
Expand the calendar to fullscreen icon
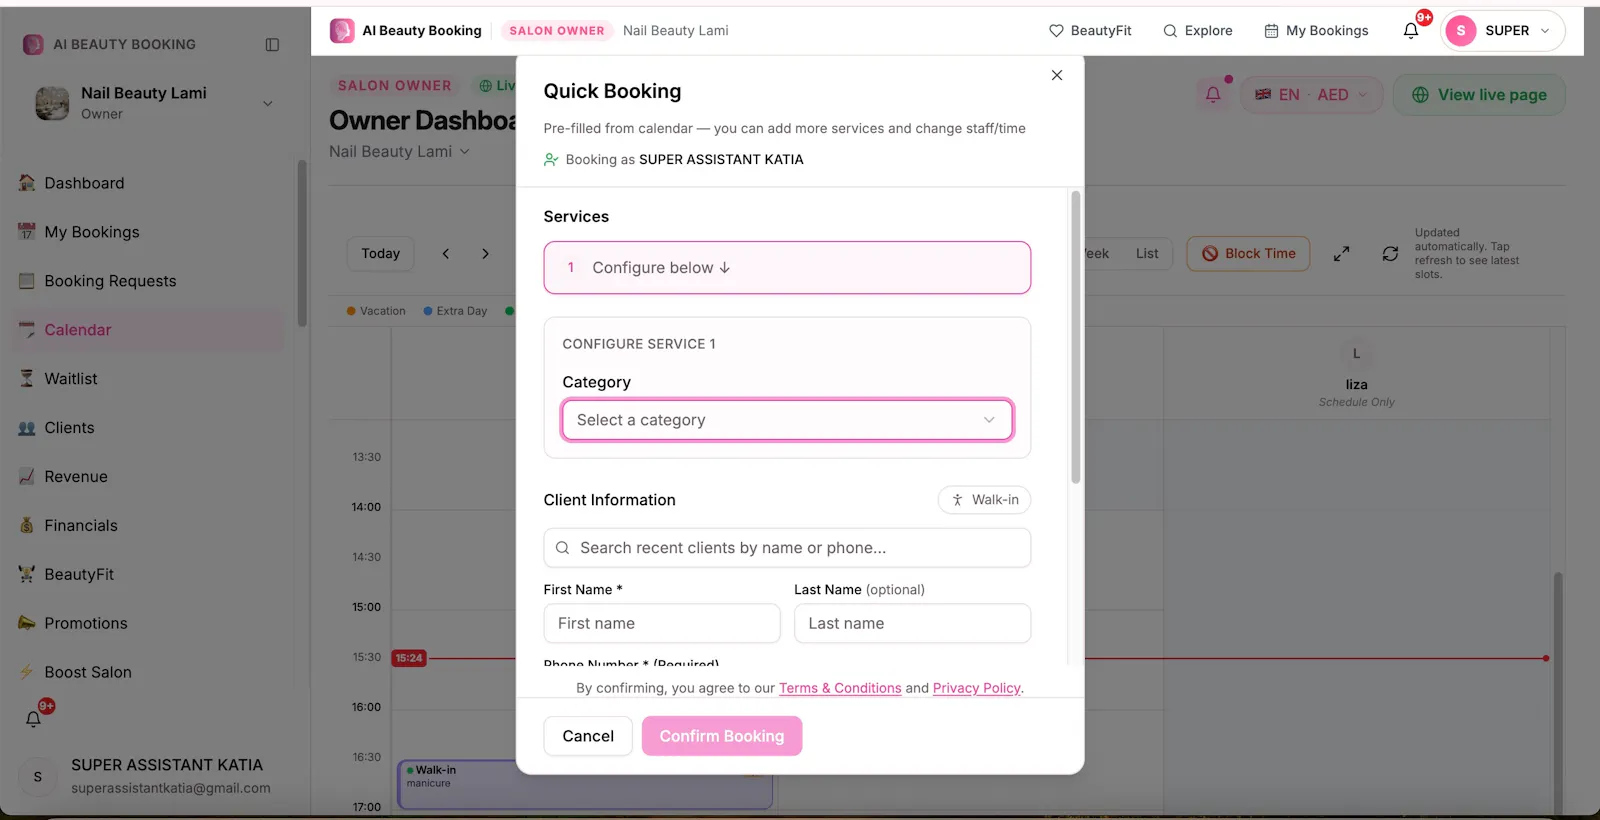pyautogui.click(x=1342, y=254)
